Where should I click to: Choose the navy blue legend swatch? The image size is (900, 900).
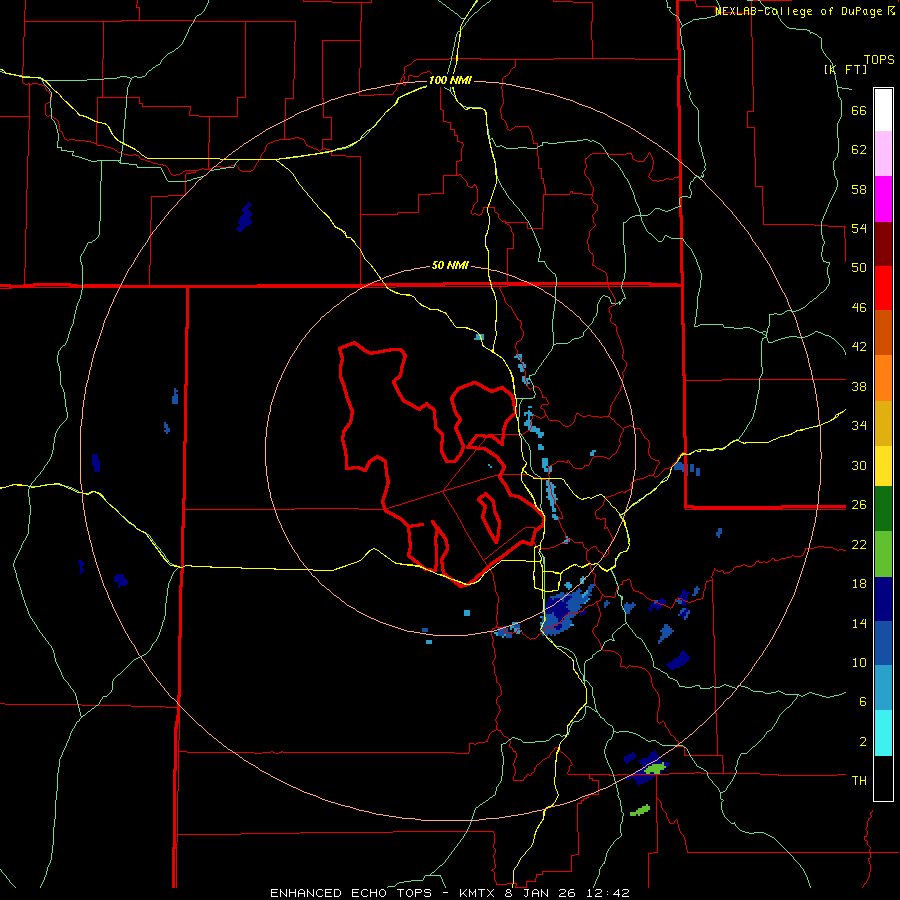pyautogui.click(x=883, y=599)
